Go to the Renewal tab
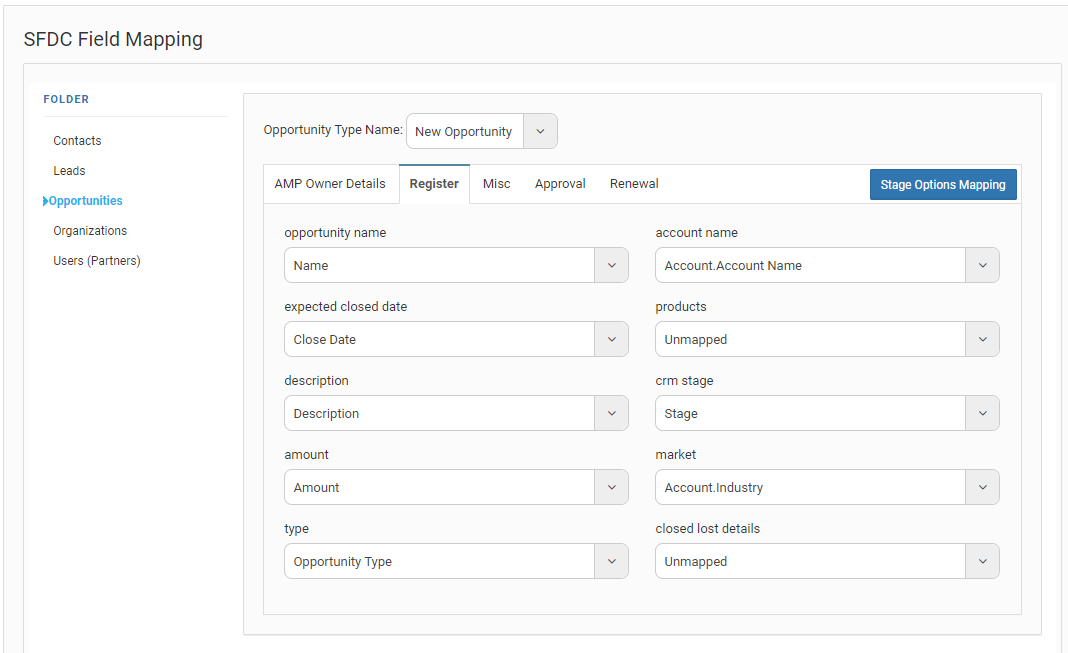 click(x=634, y=184)
